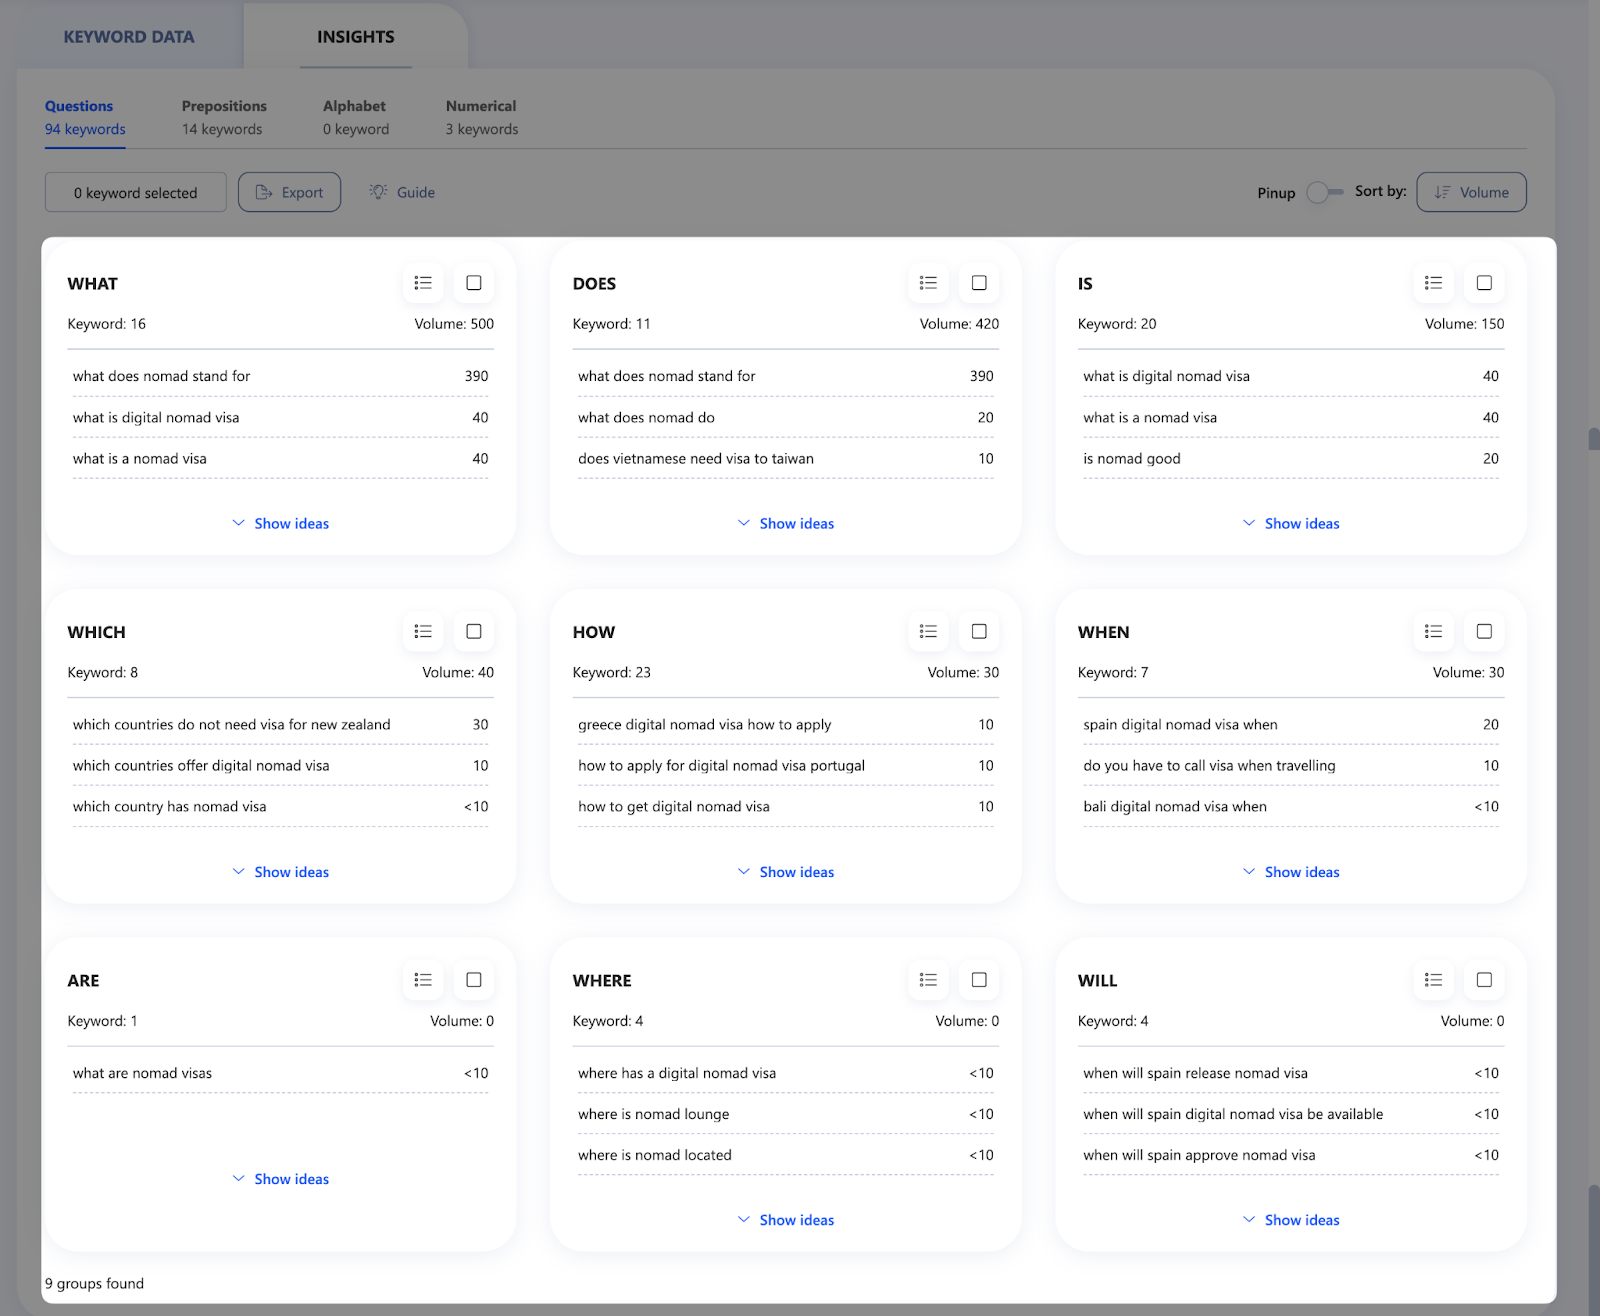Expand Show ideas in WHEN card

tap(1291, 872)
